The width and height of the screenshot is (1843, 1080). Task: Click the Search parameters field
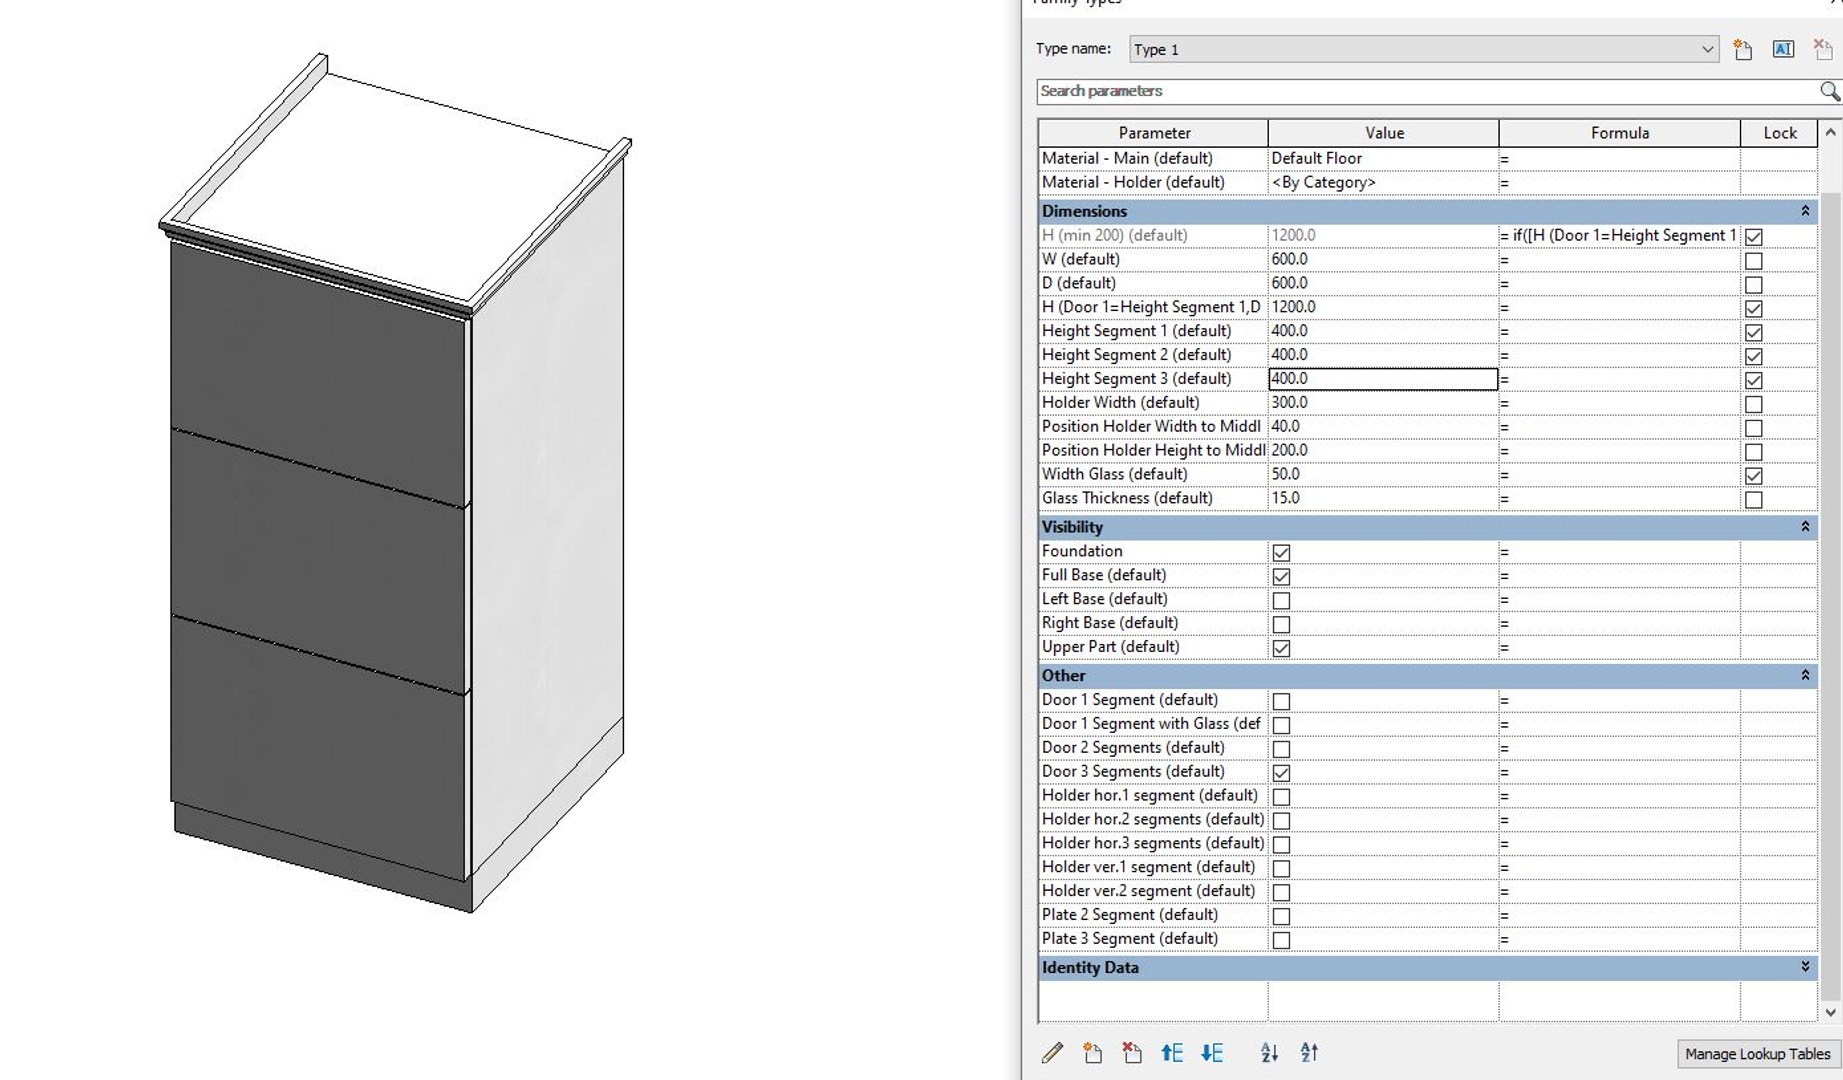1428,91
